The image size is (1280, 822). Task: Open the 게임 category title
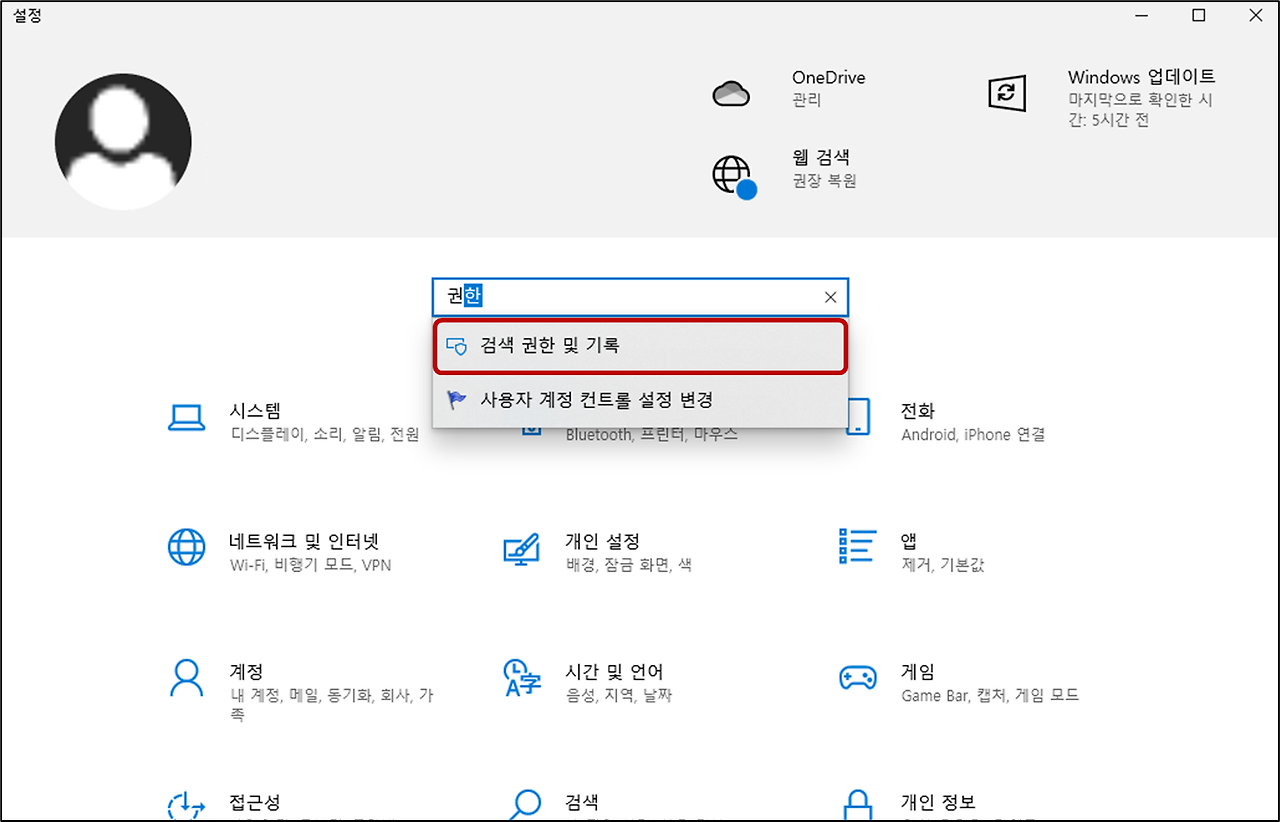click(918, 671)
